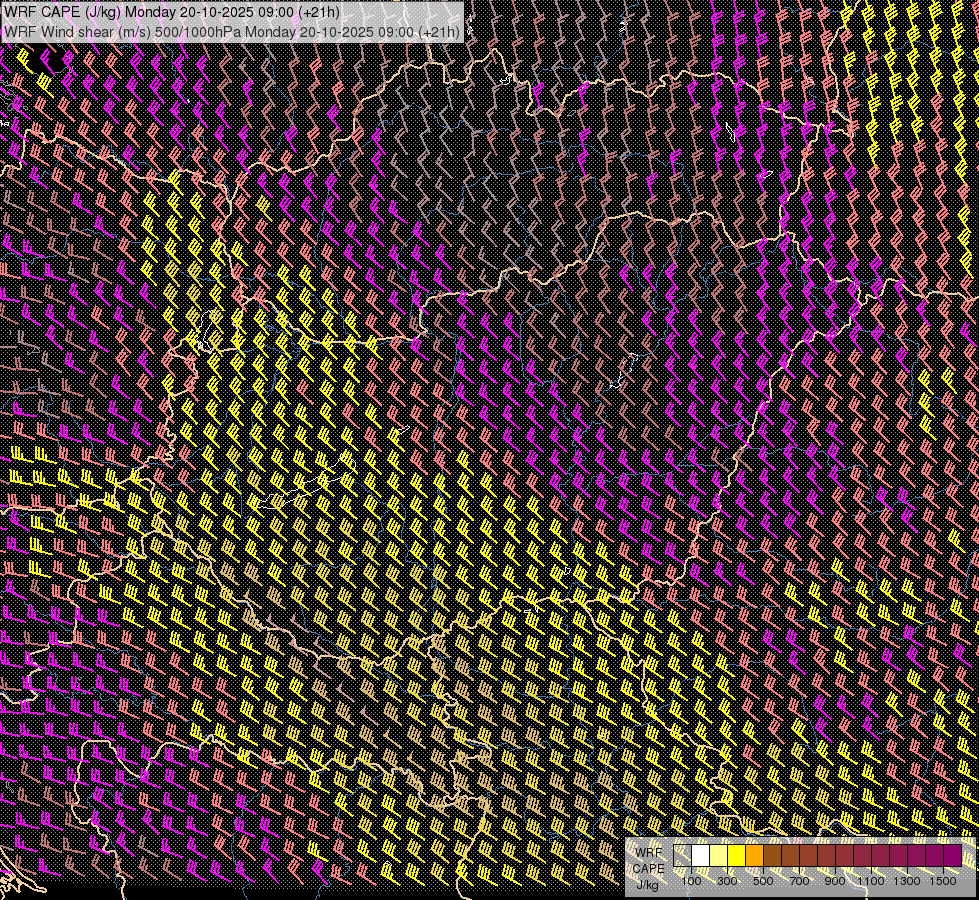Screen dimensions: 979x900
Task: Select the pale yellow legend color box
Action: [x=718, y=856]
